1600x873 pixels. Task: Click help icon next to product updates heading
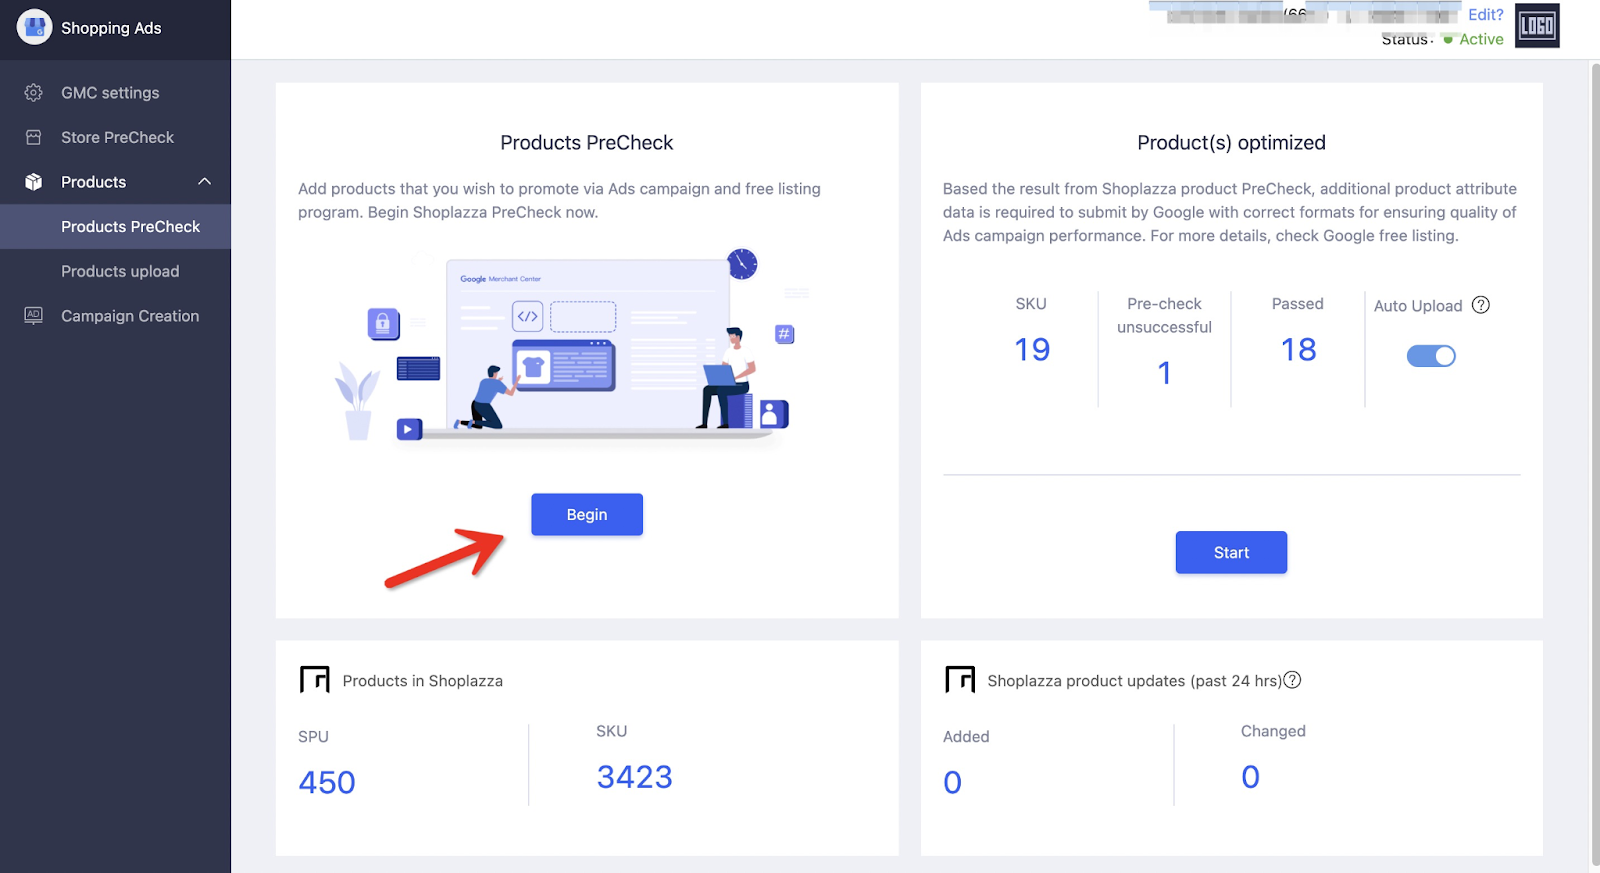[x=1292, y=680]
